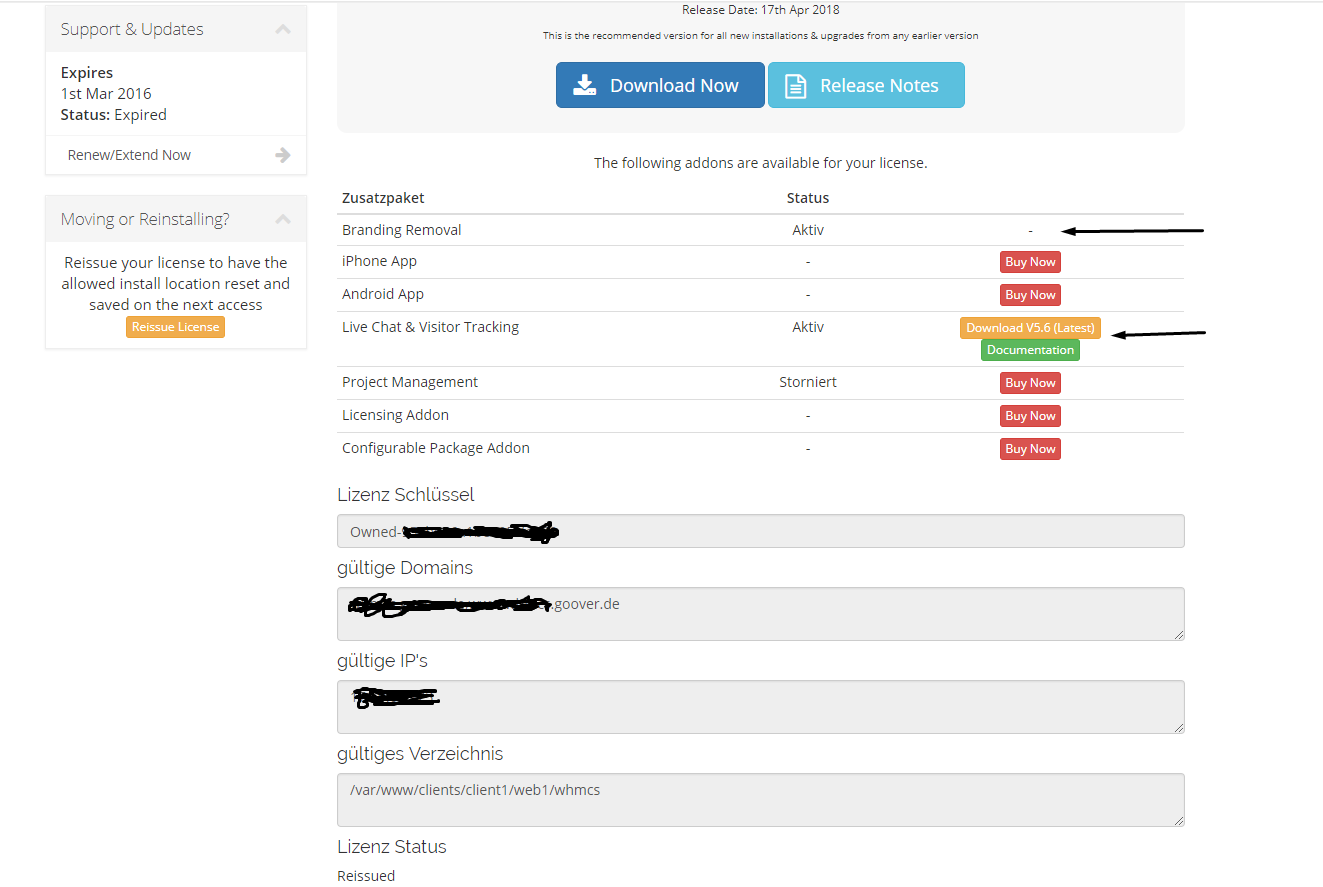1323x887 pixels.
Task: Buy the Licensing Addon
Action: click(1030, 416)
